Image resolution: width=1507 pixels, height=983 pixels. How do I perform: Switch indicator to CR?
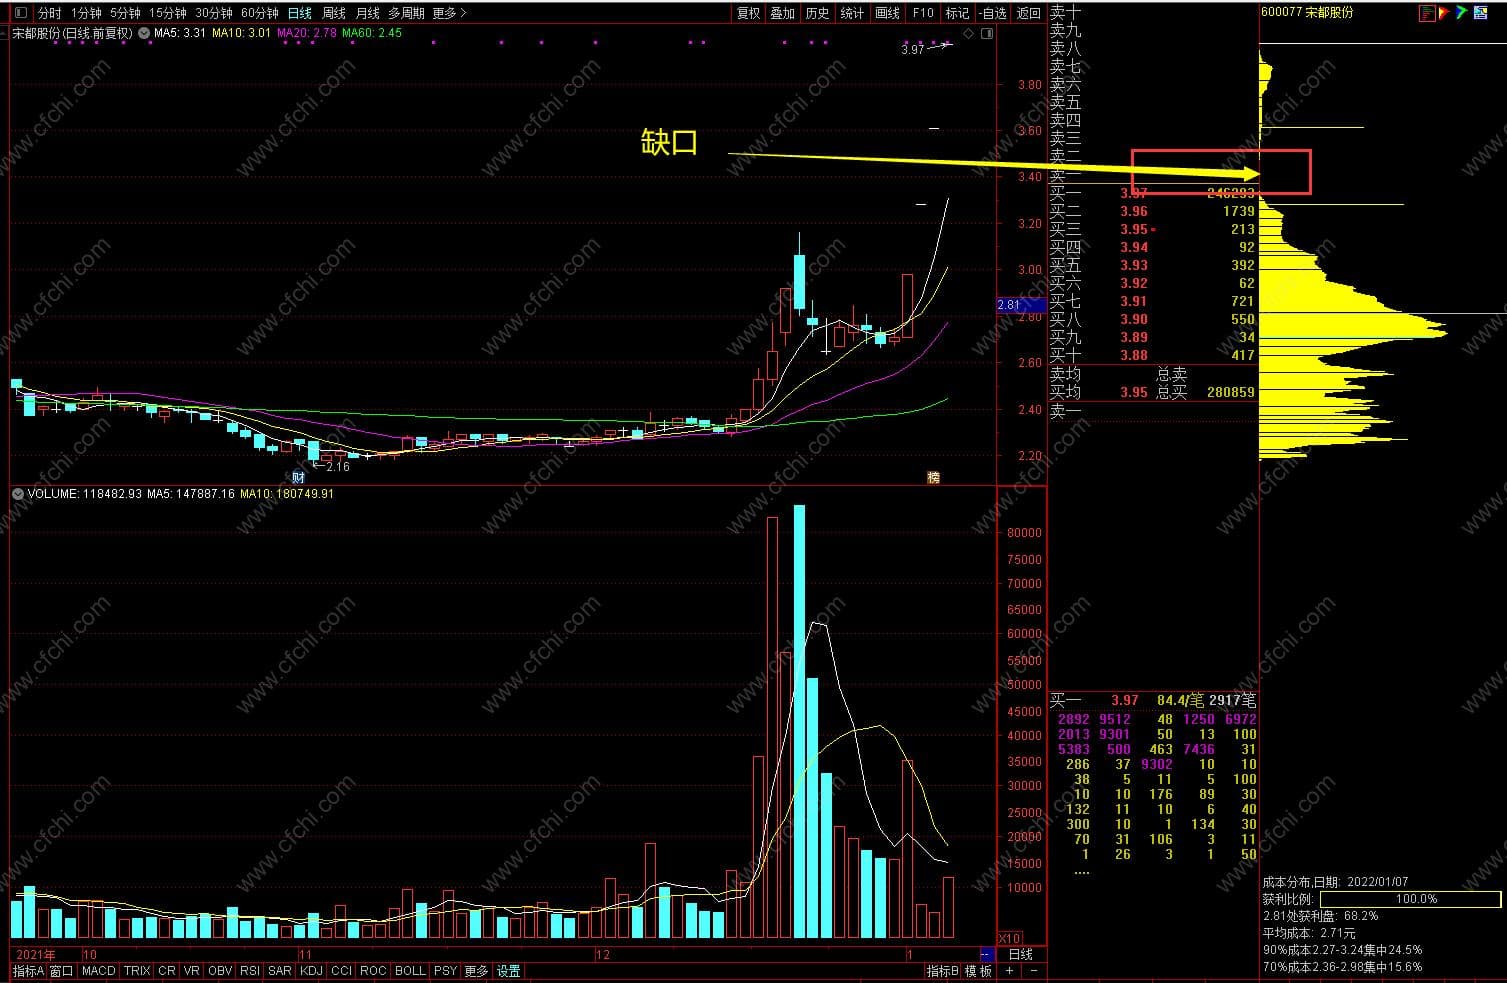coord(167,971)
